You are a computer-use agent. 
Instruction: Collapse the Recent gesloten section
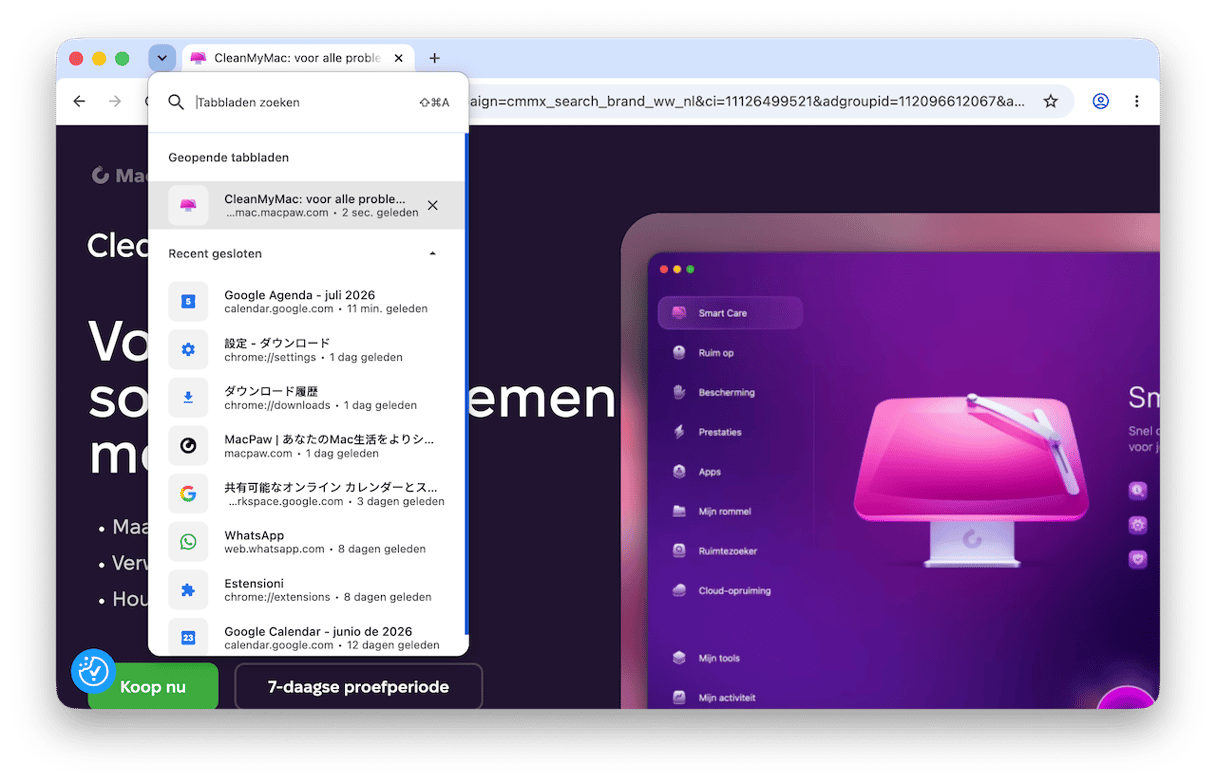coord(432,254)
